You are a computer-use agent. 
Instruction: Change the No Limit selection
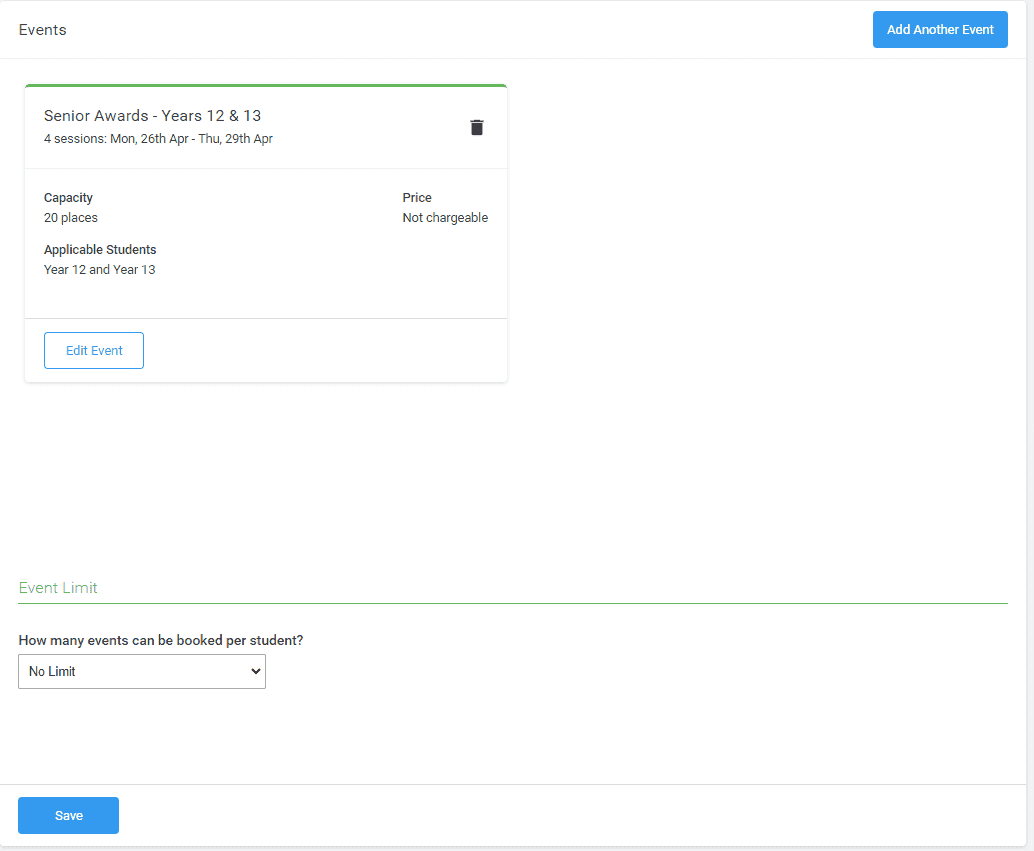coord(141,671)
